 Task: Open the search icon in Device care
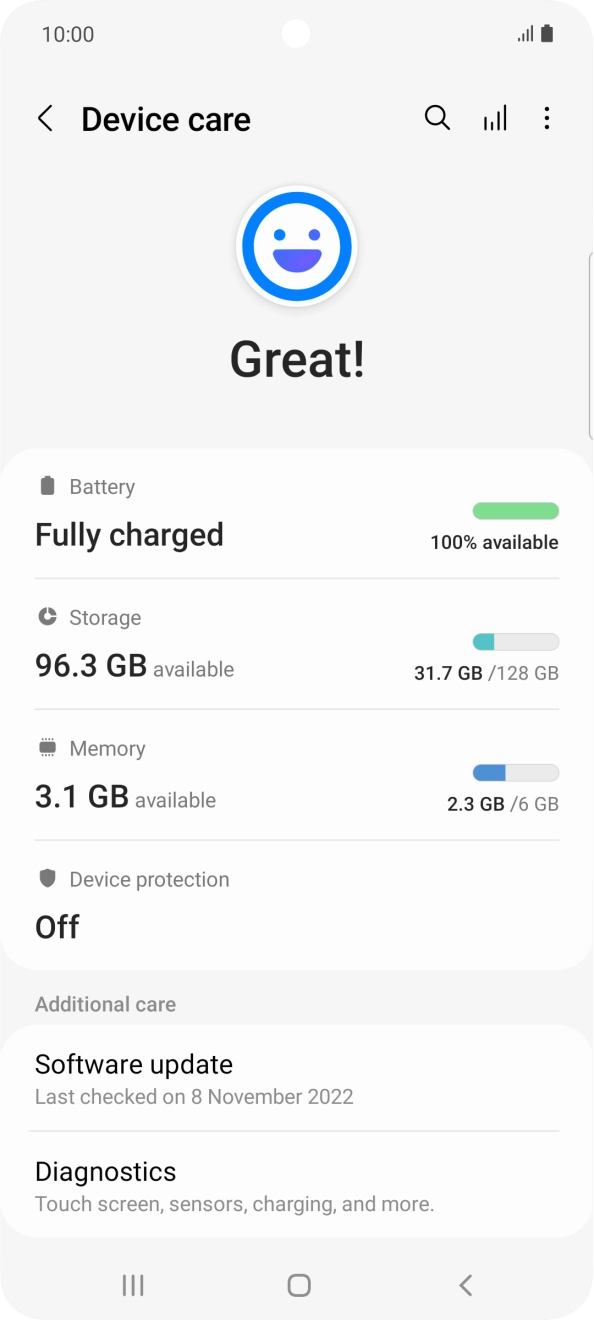[437, 118]
